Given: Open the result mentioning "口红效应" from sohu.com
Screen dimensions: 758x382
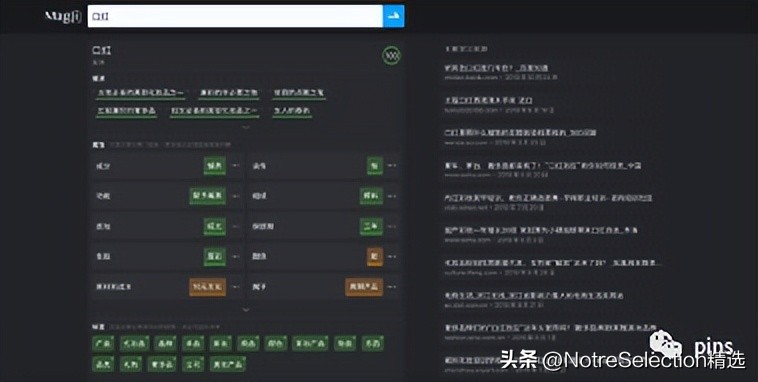Looking at the screenshot, I should 543,165.
